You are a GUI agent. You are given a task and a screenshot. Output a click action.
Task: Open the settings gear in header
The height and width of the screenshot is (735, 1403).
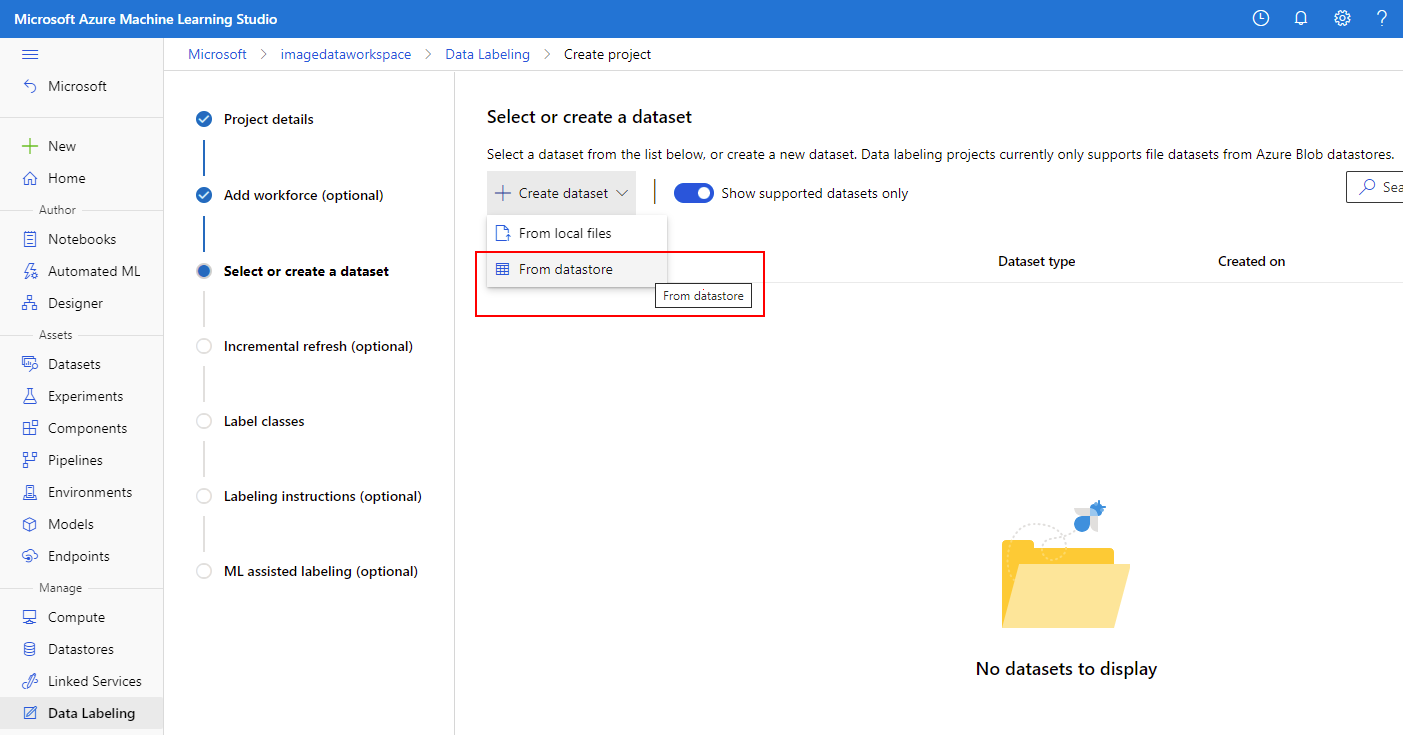1342,18
